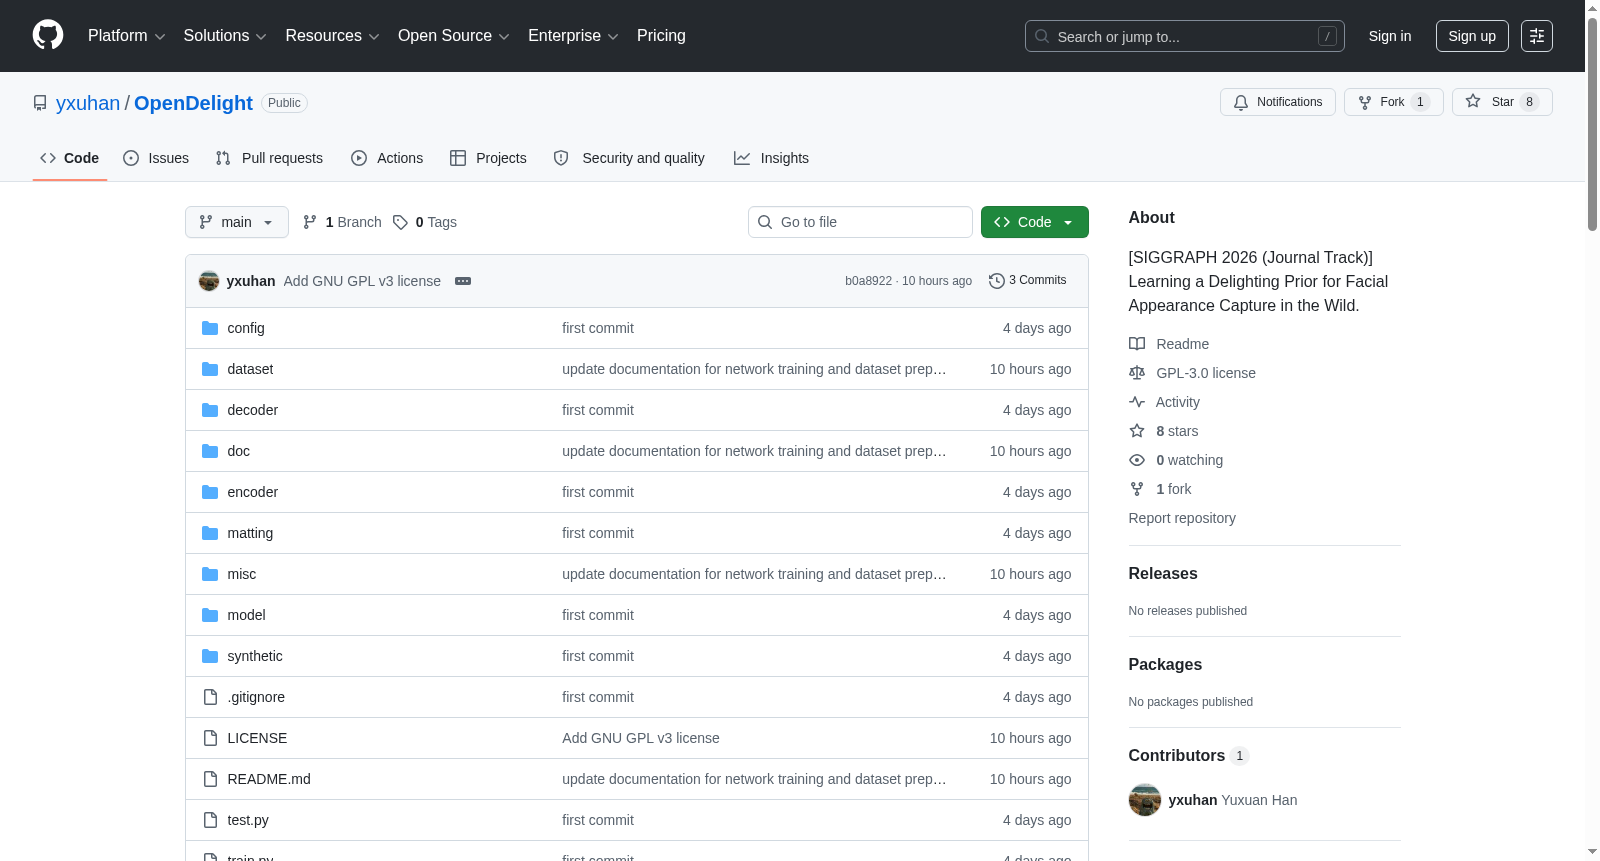Click the tag icon beside 0 Tags
Viewport: 1600px width, 861px height.
pos(400,222)
